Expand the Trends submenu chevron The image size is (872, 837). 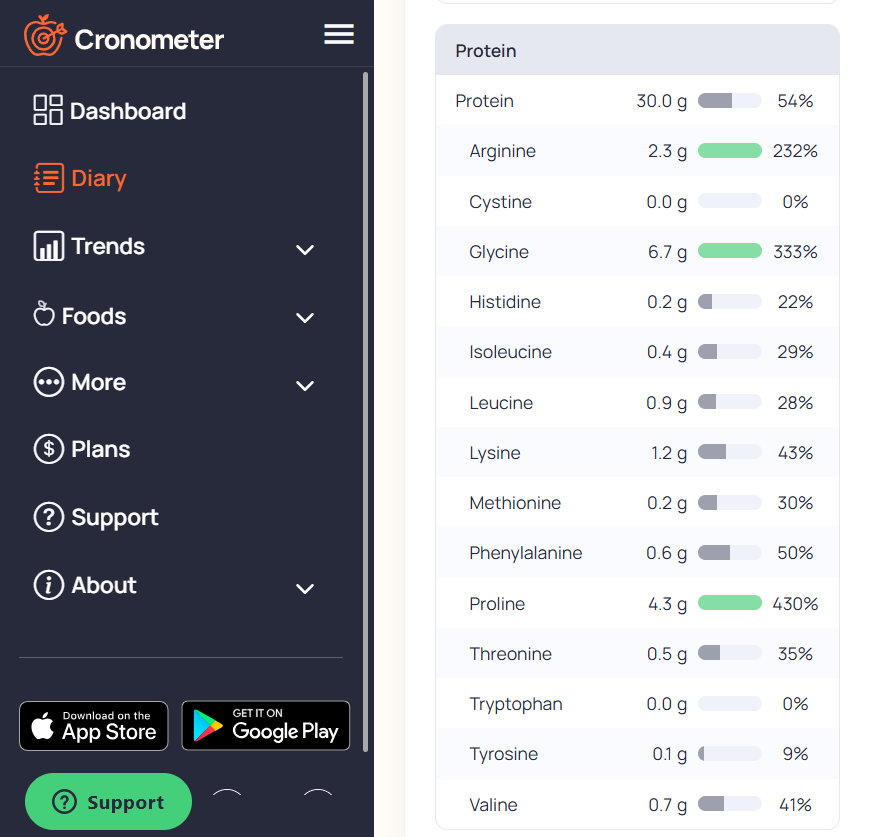pyautogui.click(x=305, y=250)
